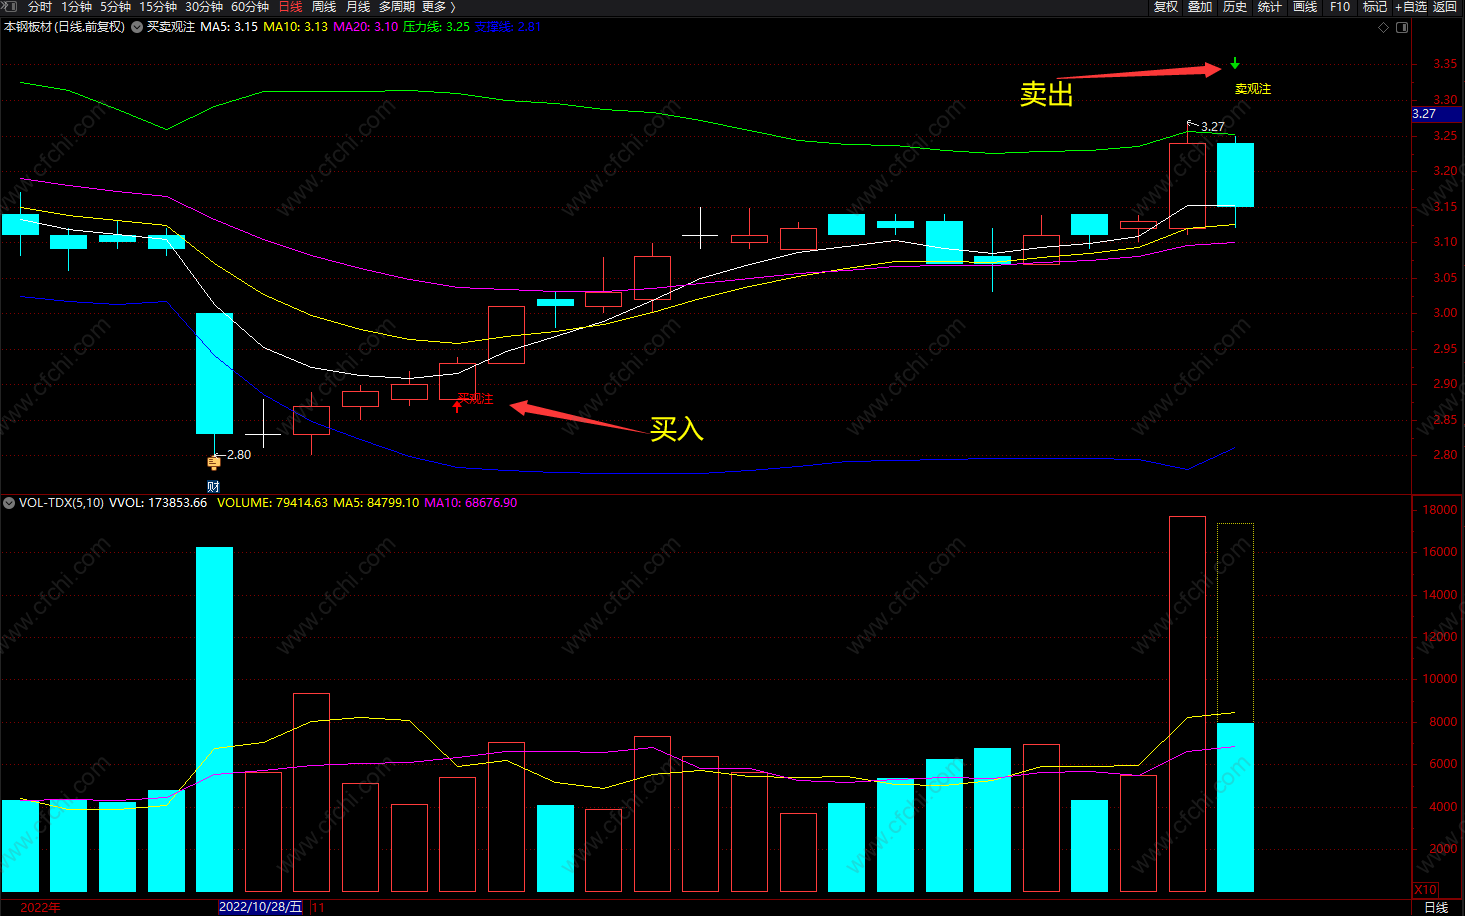Click the collapse icon before 分时

click(x=10, y=7)
